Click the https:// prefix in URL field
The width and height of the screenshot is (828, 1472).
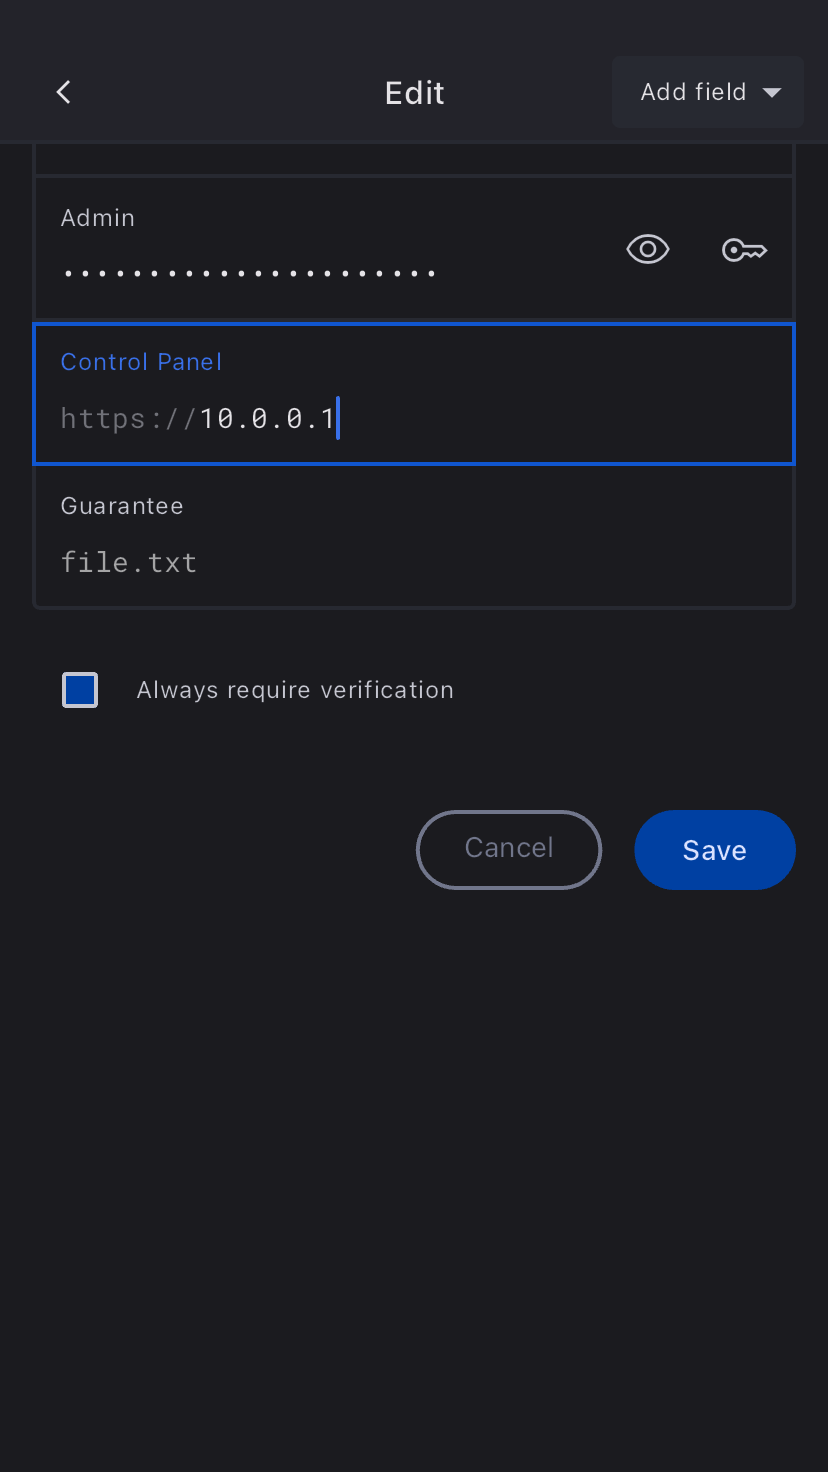point(129,418)
